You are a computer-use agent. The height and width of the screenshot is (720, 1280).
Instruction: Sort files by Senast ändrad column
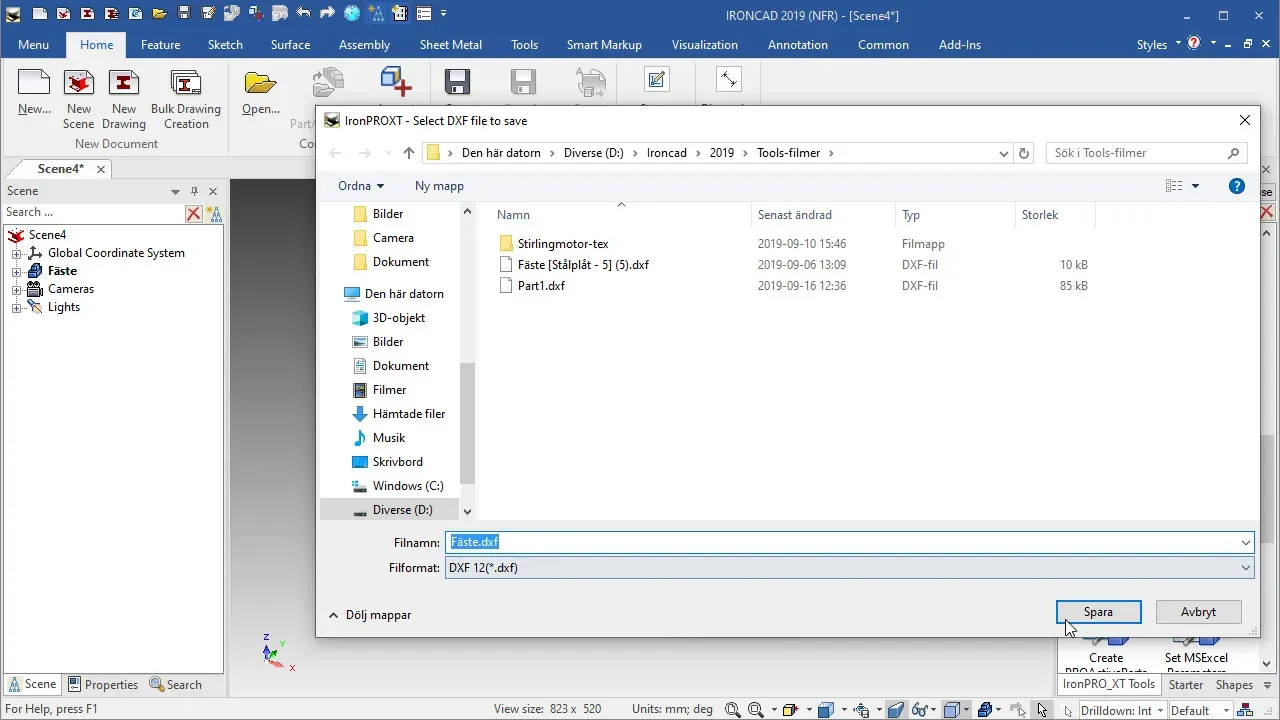tap(795, 215)
